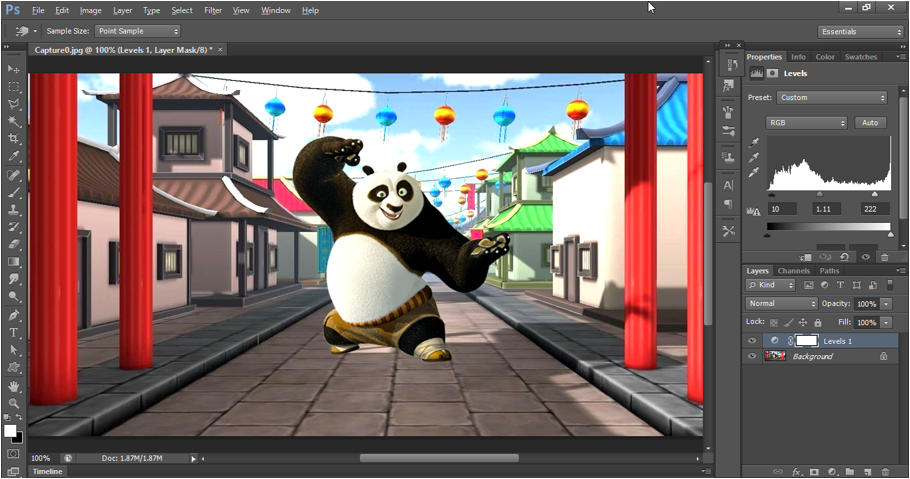The height and width of the screenshot is (479, 910).
Task: Open the Essentials workspace dropdown
Action: pyautogui.click(x=860, y=32)
